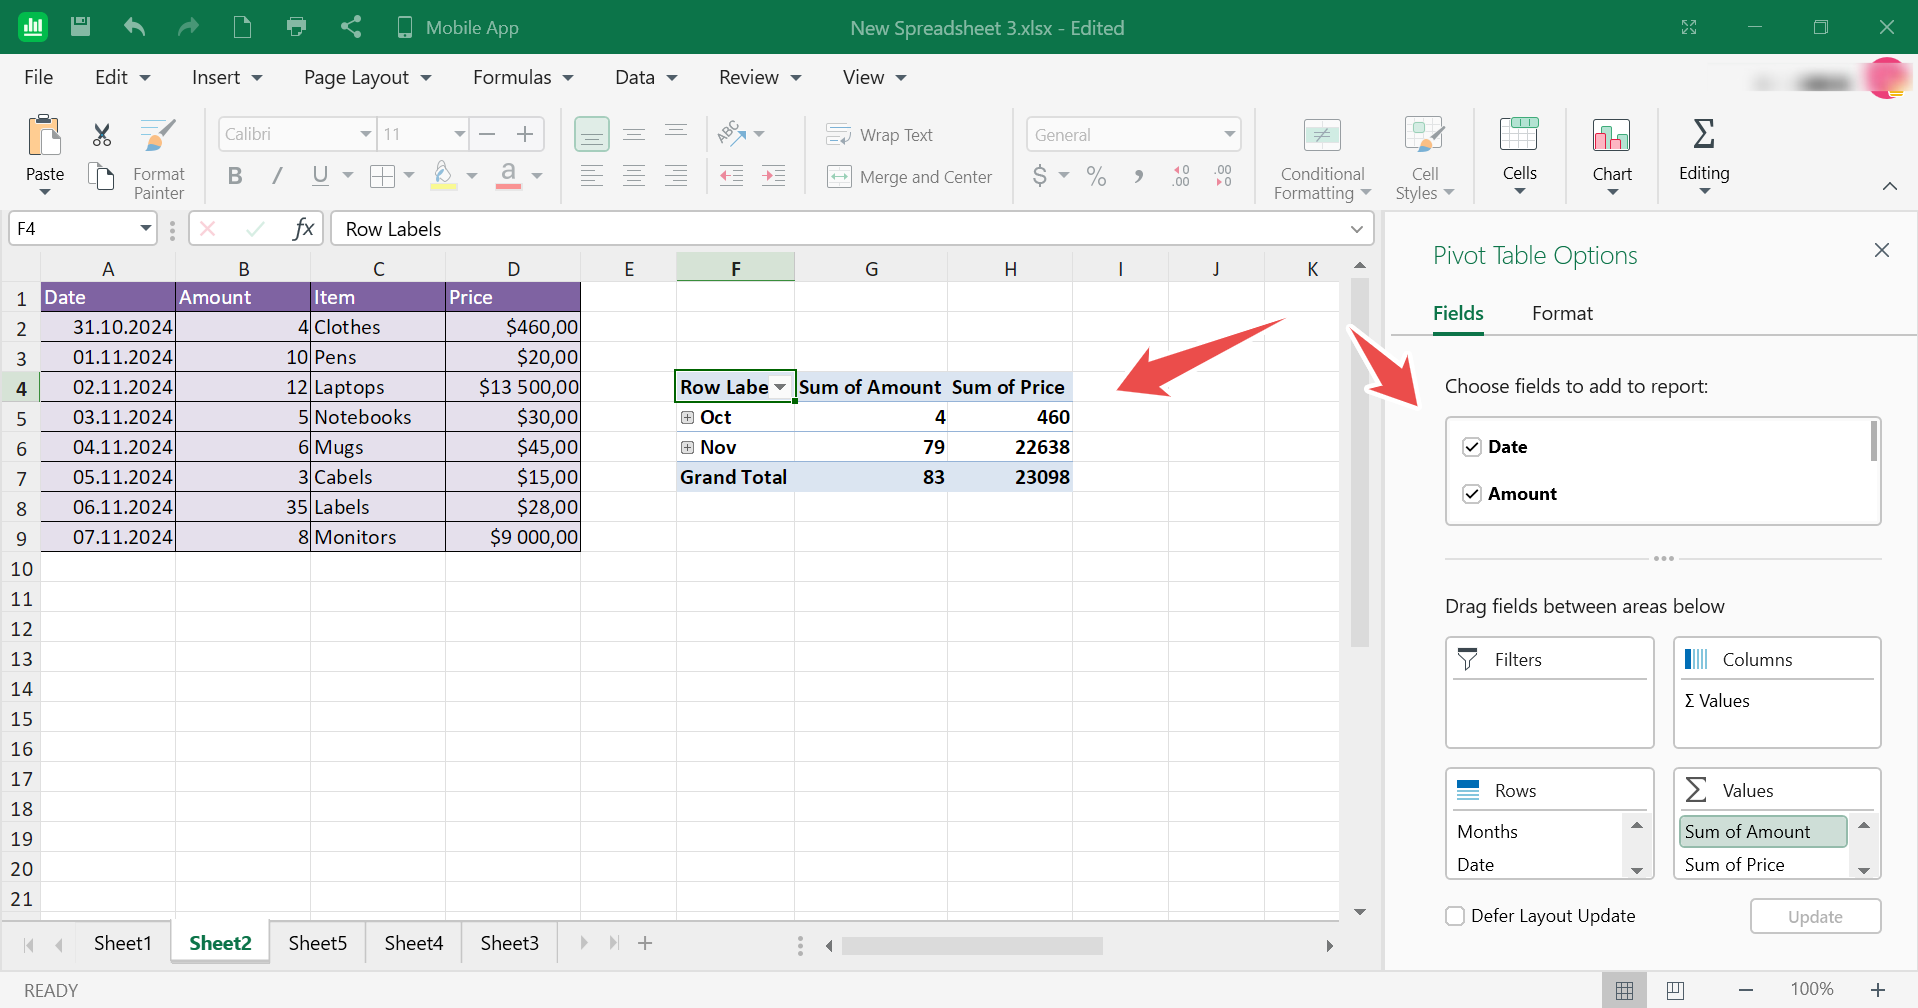Apply the red font color

[x=508, y=176]
